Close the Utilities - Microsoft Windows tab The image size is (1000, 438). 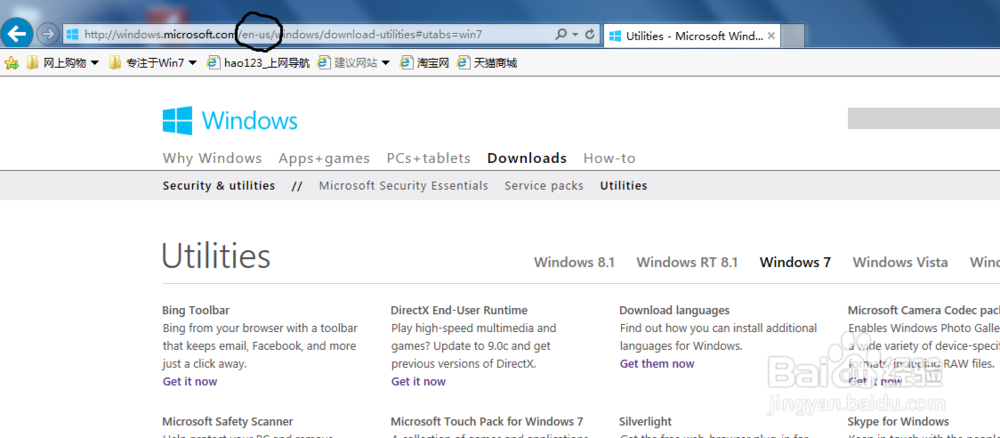click(x=771, y=36)
